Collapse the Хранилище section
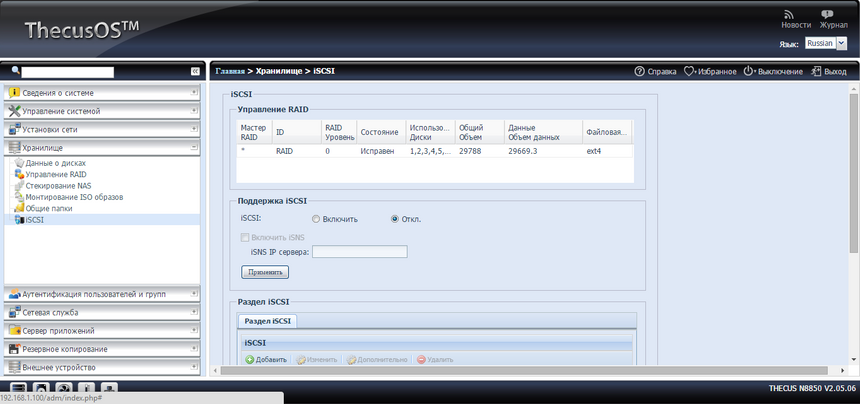 click(194, 147)
